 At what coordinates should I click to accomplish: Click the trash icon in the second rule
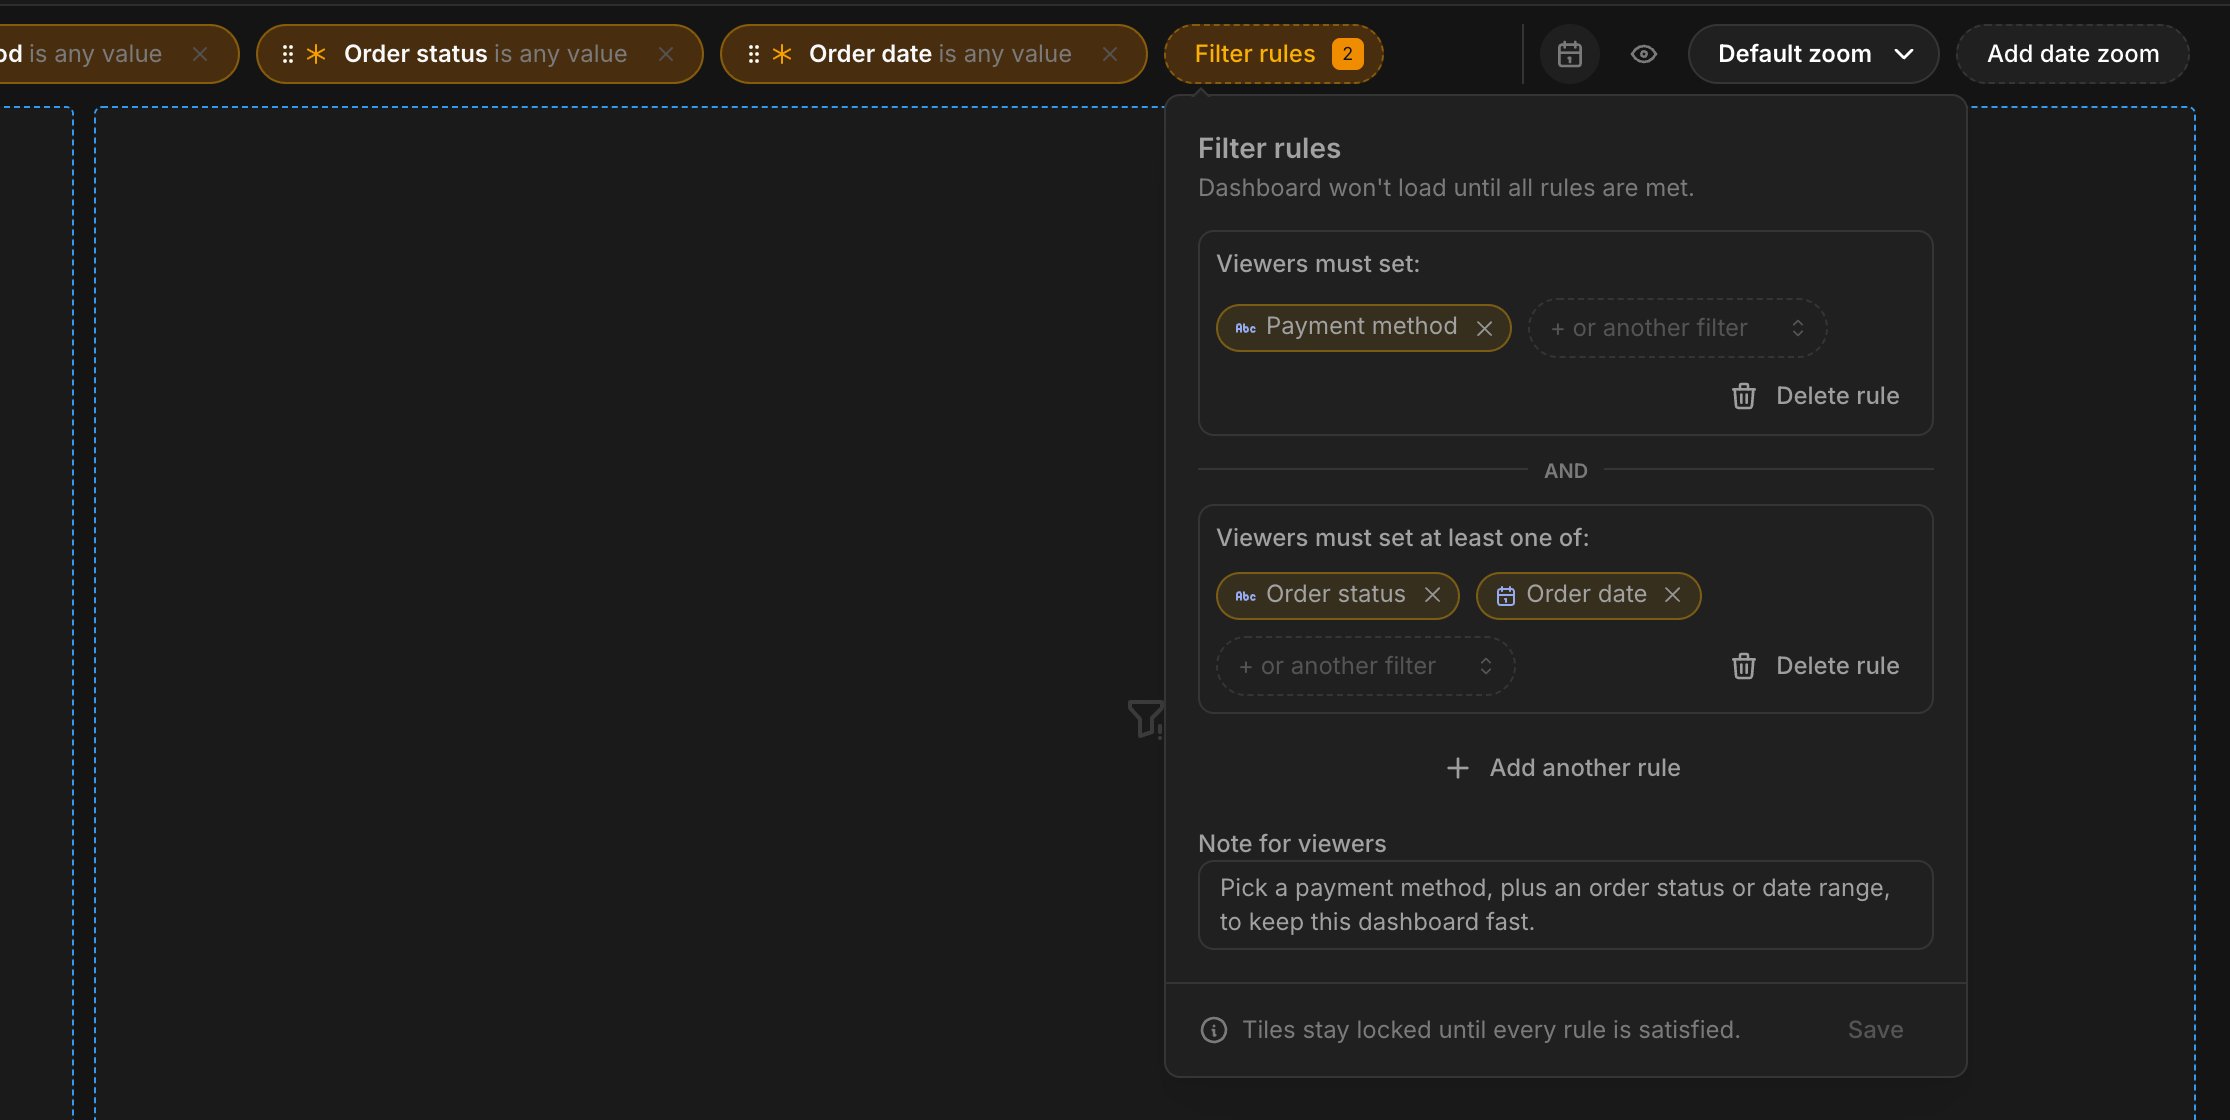1744,666
